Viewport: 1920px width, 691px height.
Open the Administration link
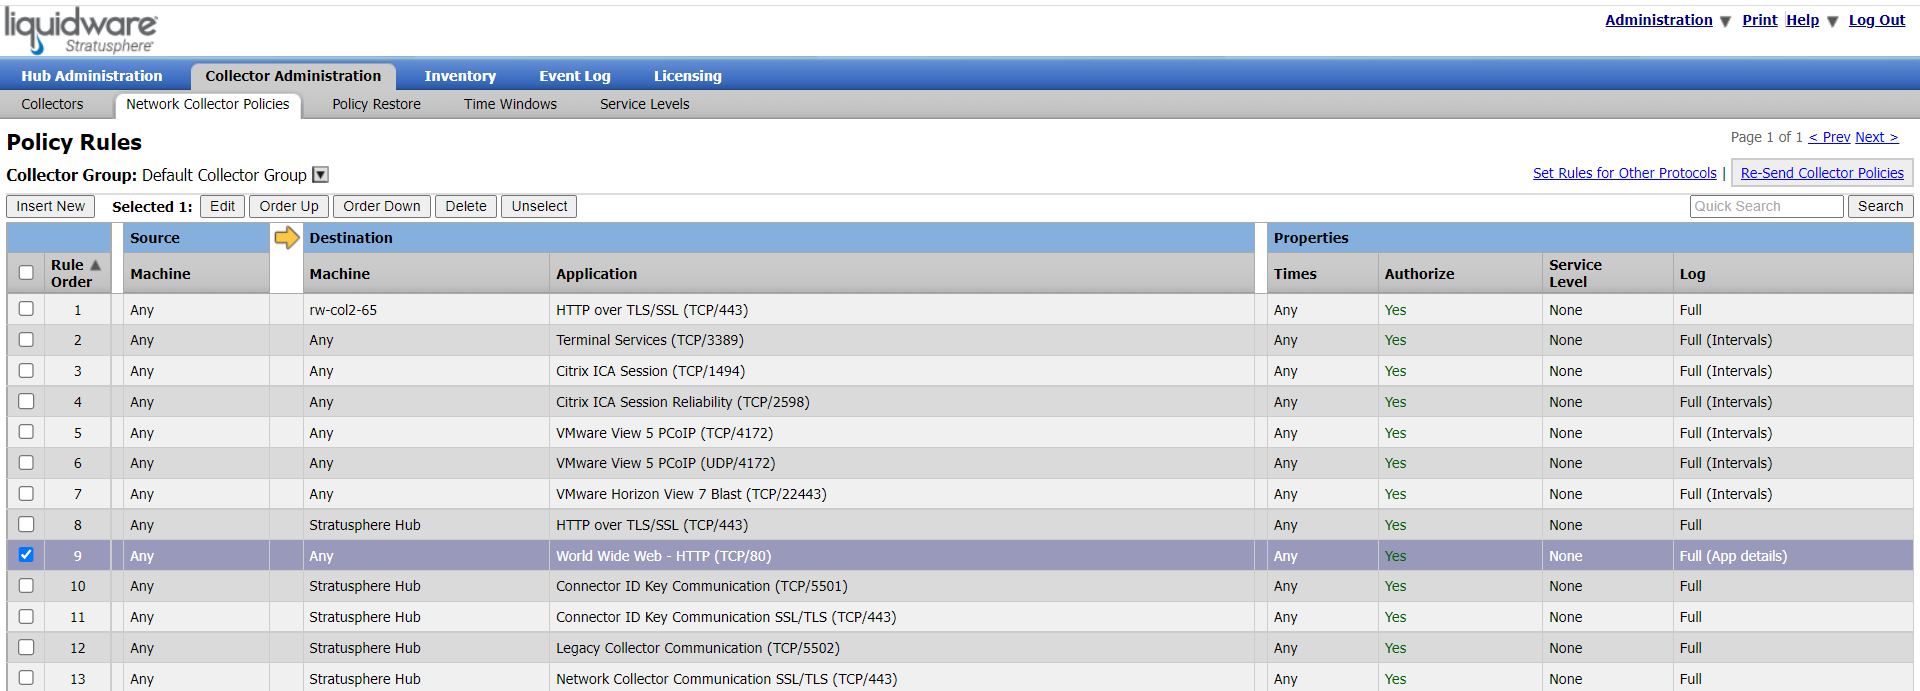(x=1659, y=20)
